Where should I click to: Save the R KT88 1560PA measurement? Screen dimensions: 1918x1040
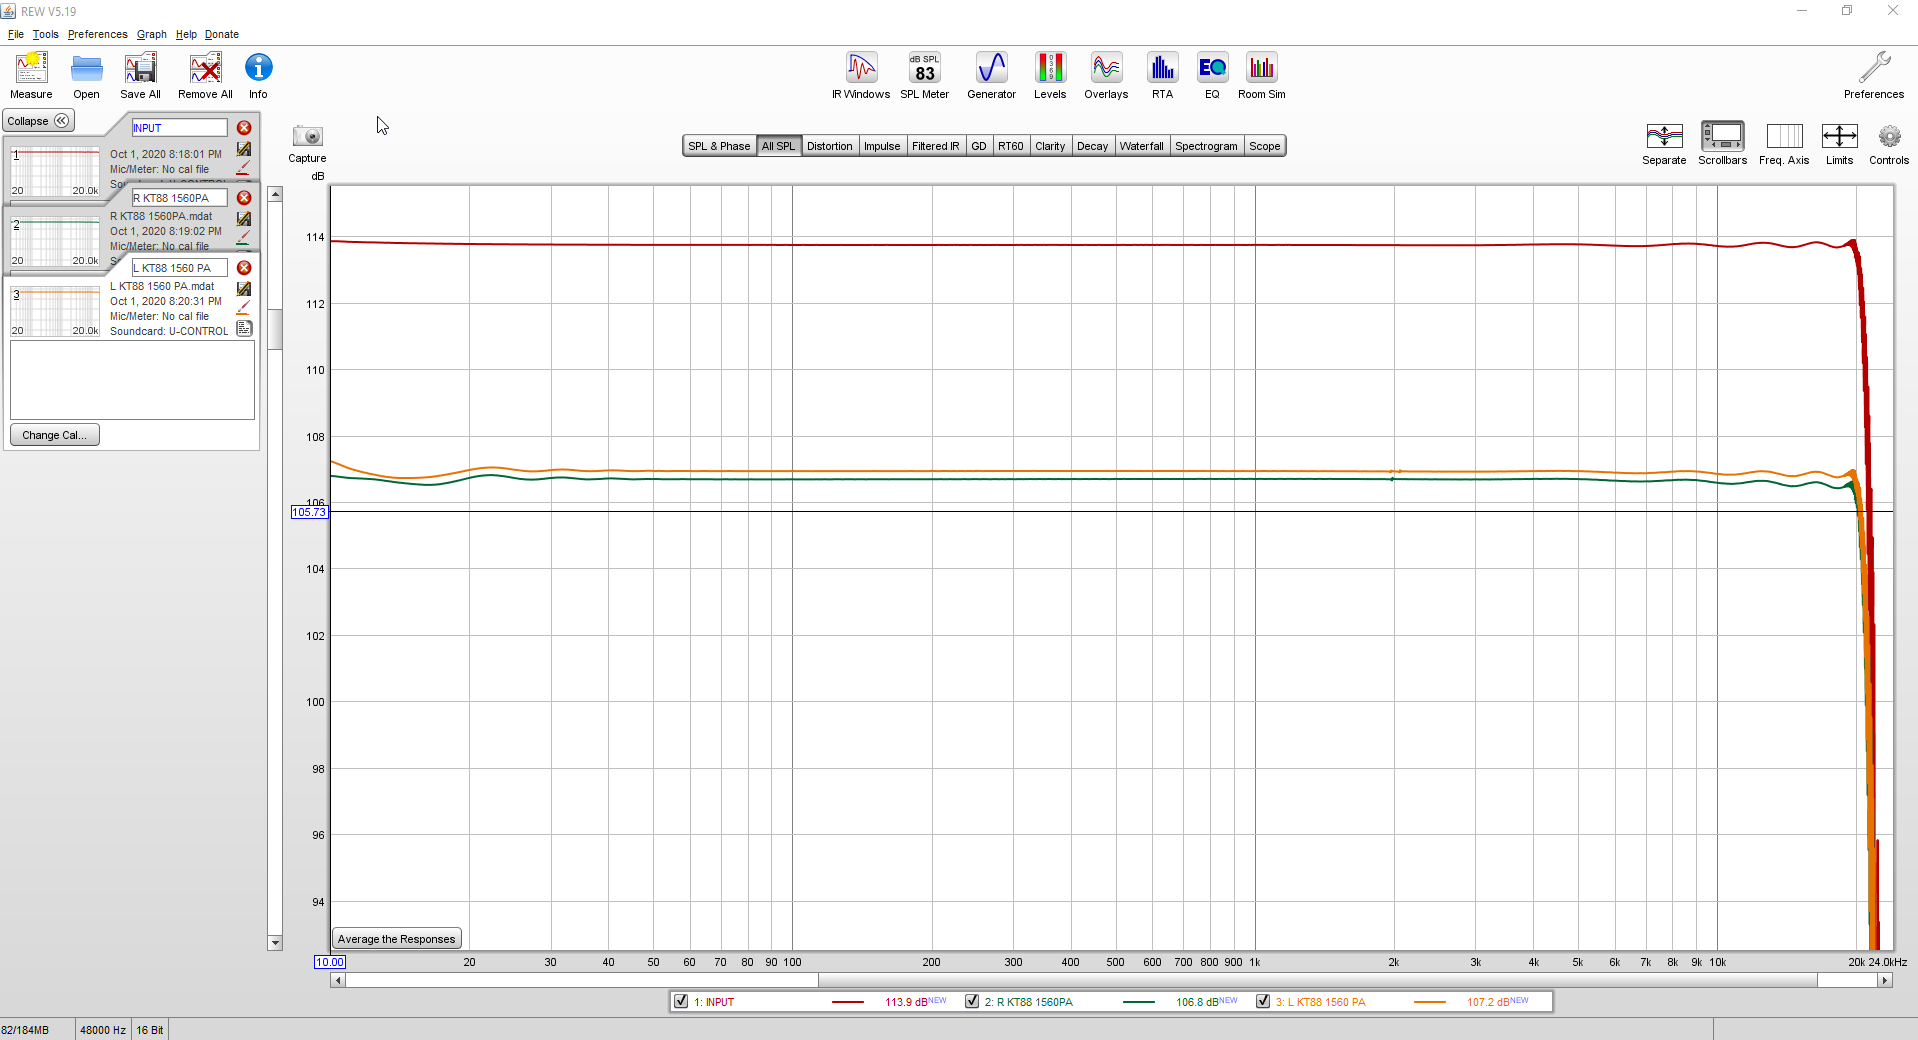tap(244, 219)
